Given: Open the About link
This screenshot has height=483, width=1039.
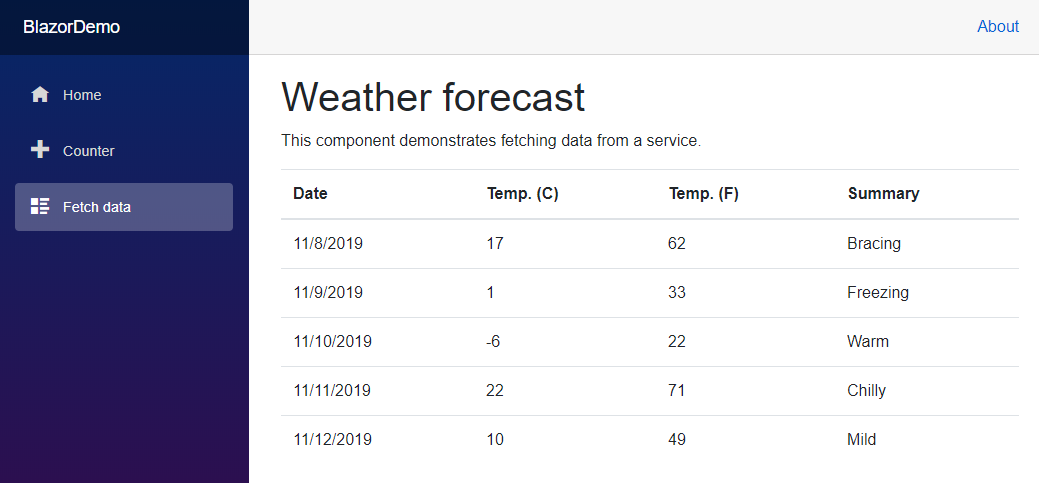Looking at the screenshot, I should click(997, 27).
